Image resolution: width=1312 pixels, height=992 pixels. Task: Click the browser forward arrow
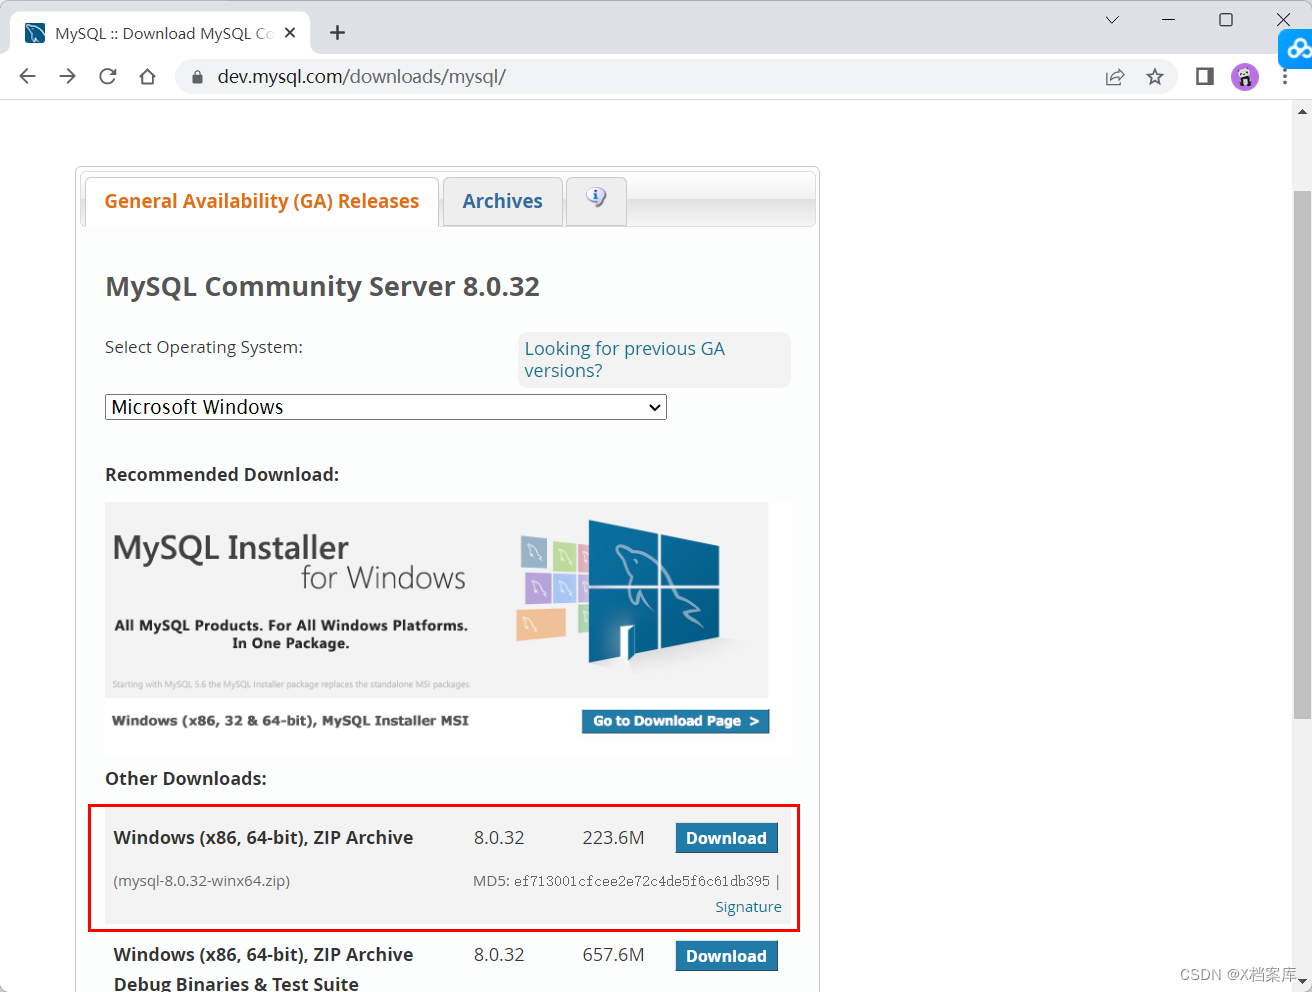point(67,77)
